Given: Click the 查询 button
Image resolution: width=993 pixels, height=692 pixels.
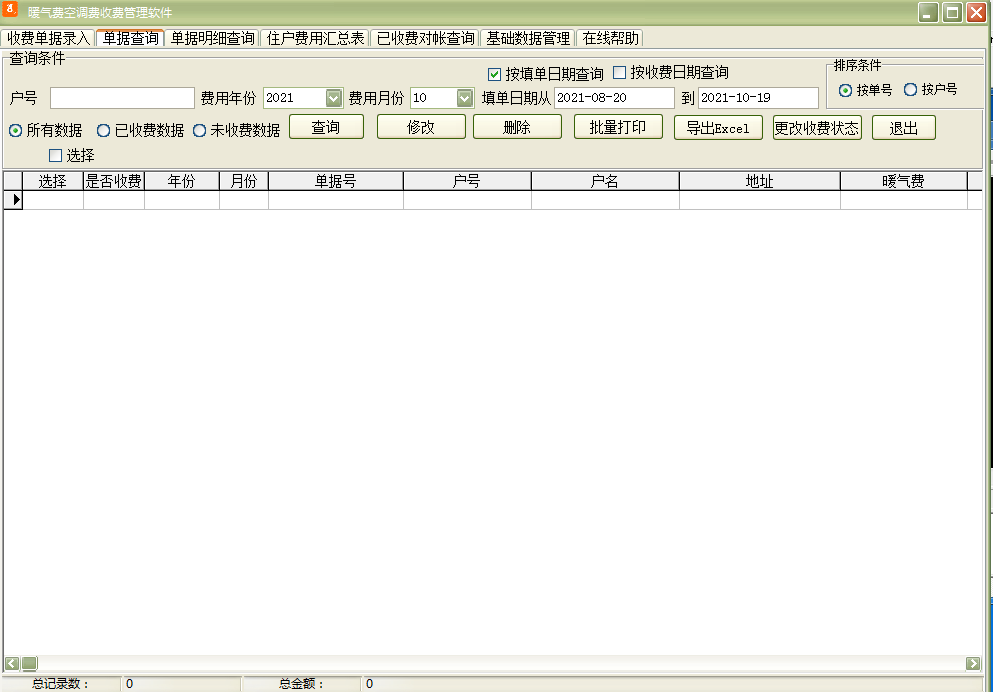Looking at the screenshot, I should tap(326, 127).
